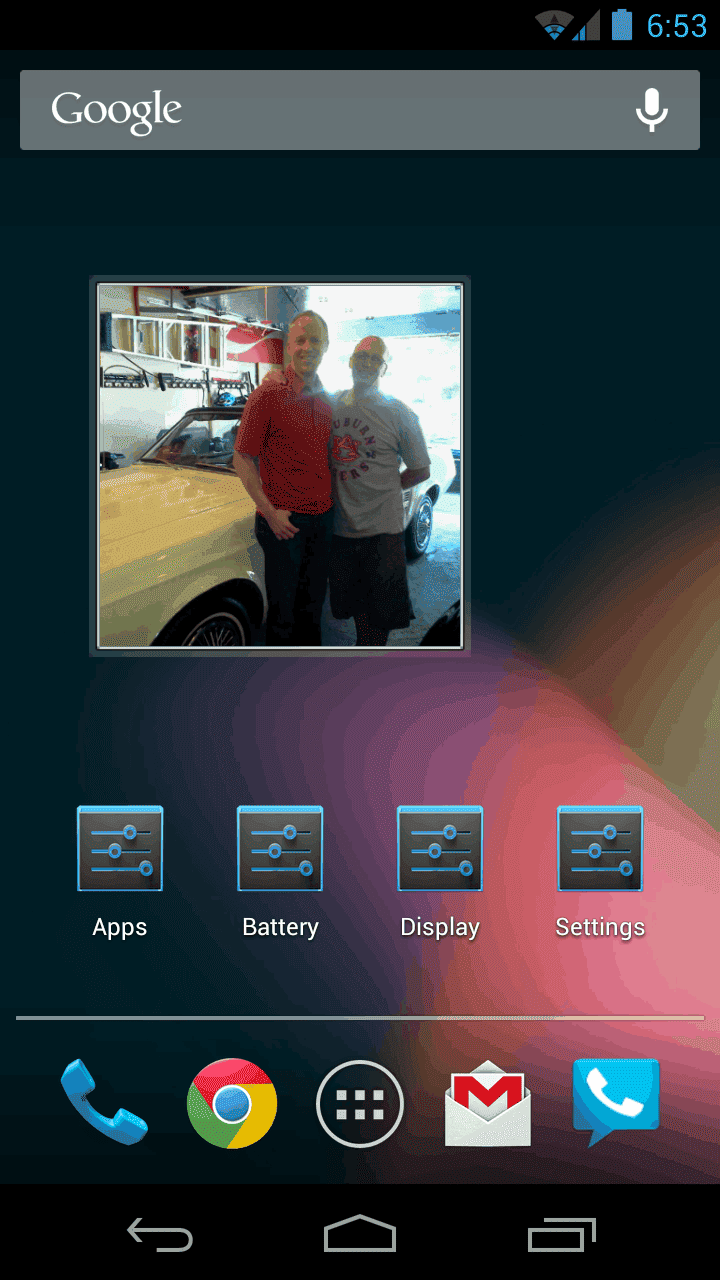720x1280 pixels.
Task: Open the Gmail app
Action: [x=488, y=1104]
